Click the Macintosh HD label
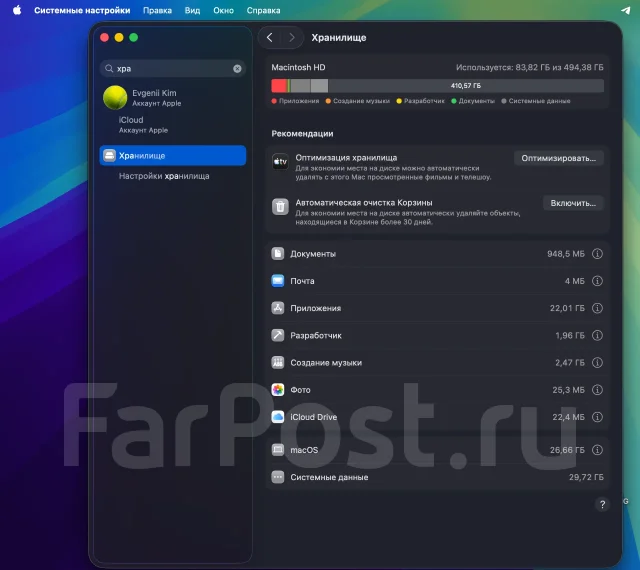This screenshot has width=640, height=570. 298,67
